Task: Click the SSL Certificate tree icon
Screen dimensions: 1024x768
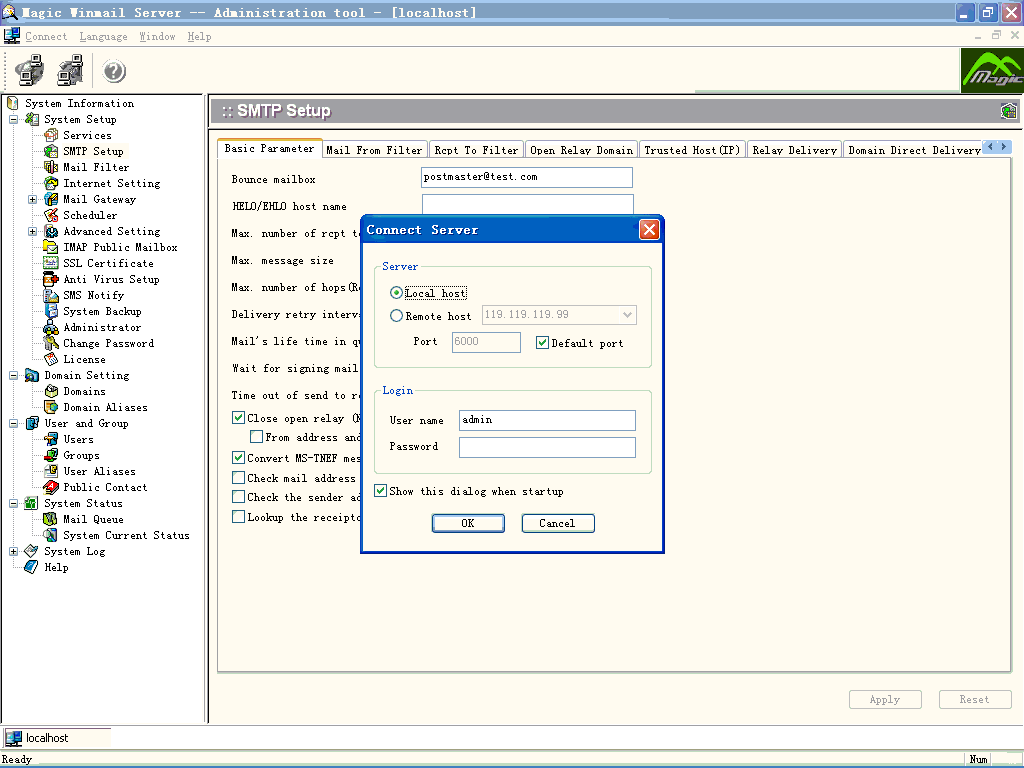Action: tap(51, 263)
